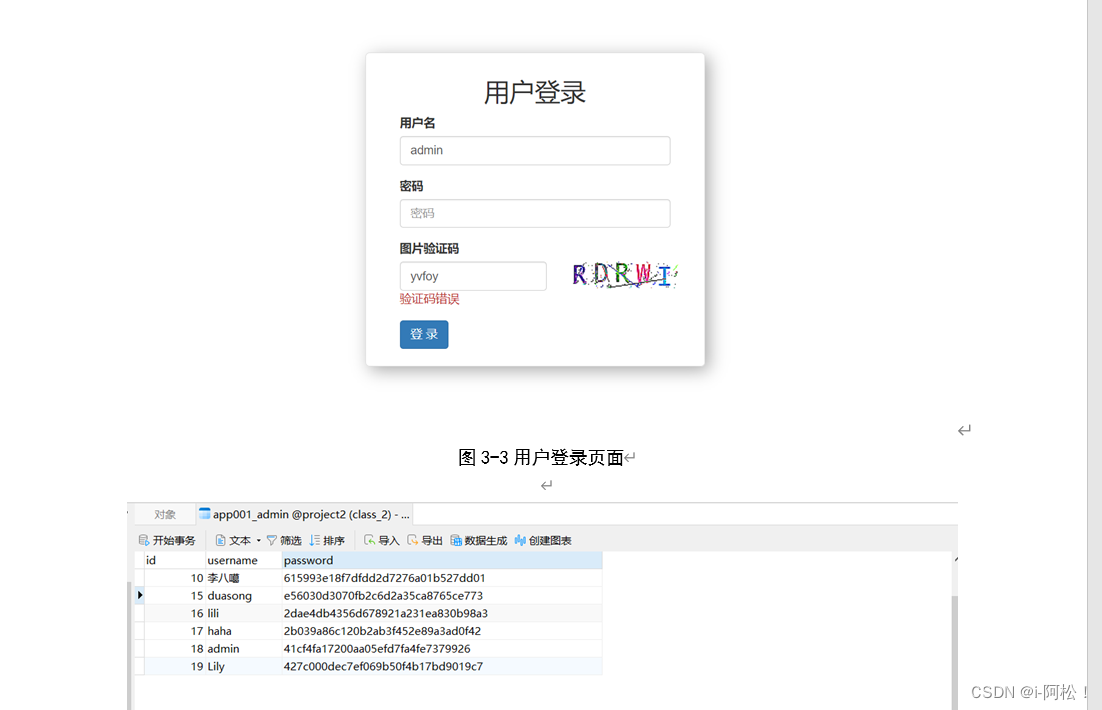Expand the dropdown arrow next to 文本
The height and width of the screenshot is (710, 1102).
(258, 540)
